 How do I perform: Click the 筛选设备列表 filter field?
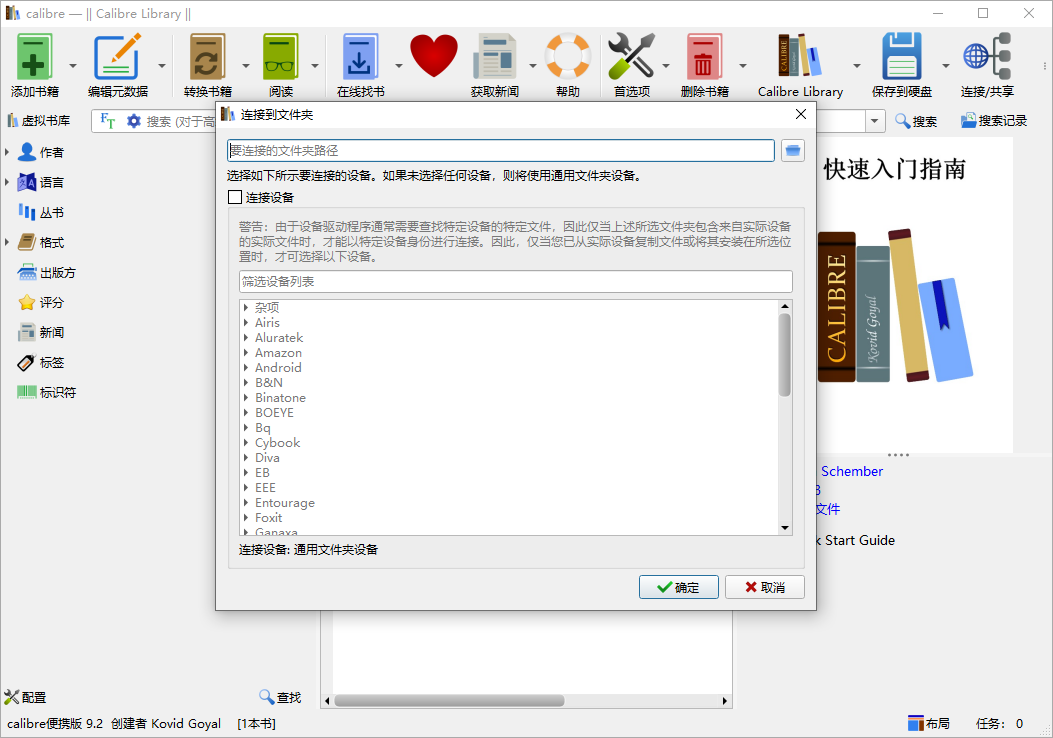click(x=515, y=282)
